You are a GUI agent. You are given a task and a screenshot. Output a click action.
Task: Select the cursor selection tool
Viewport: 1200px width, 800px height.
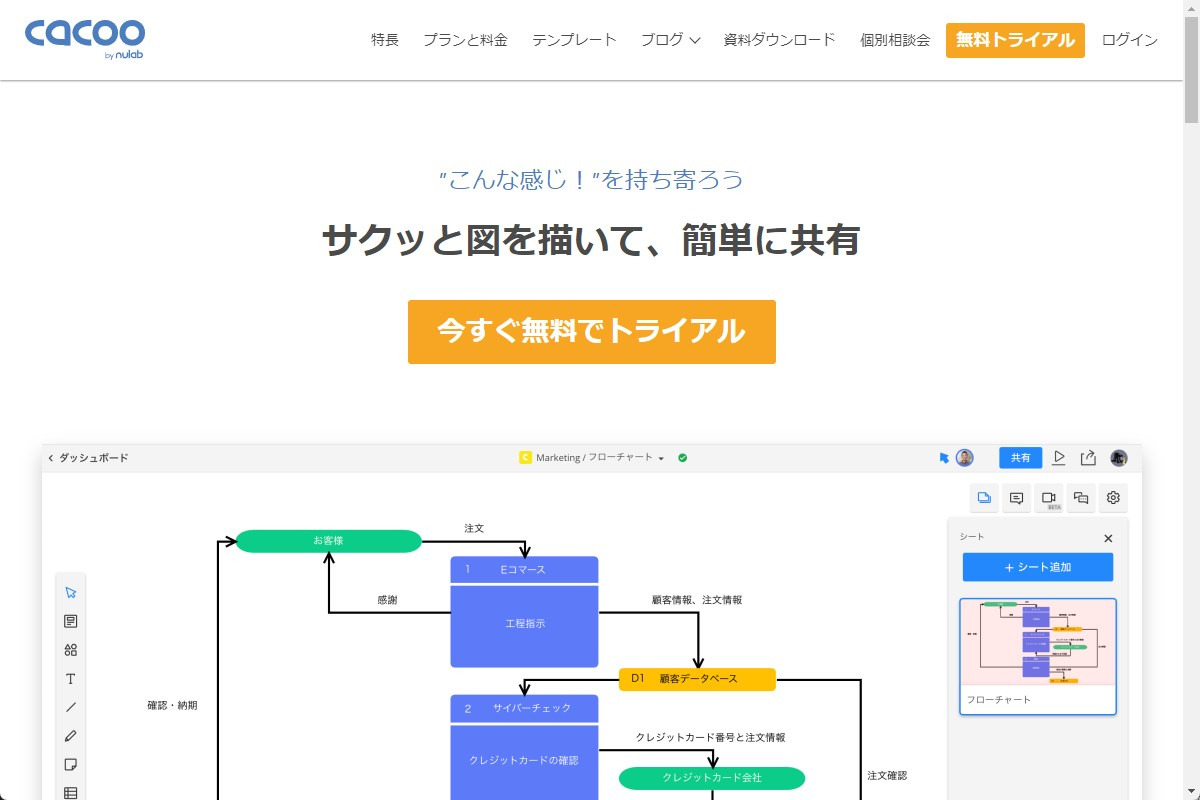tap(71, 591)
